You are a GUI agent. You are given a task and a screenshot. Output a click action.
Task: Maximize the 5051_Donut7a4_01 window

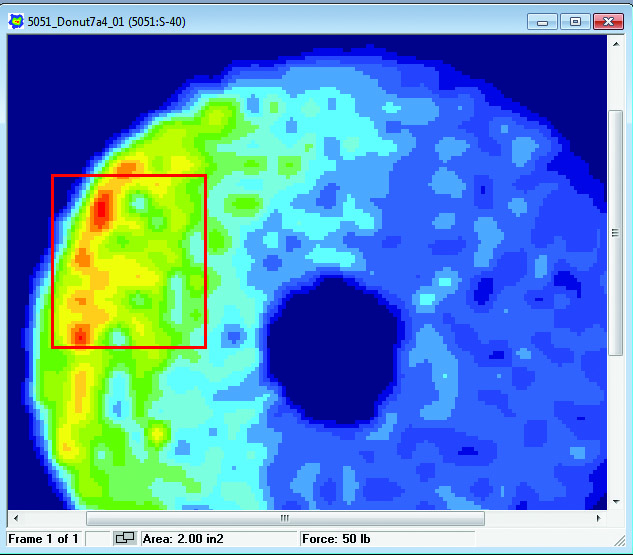pyautogui.click(x=575, y=21)
